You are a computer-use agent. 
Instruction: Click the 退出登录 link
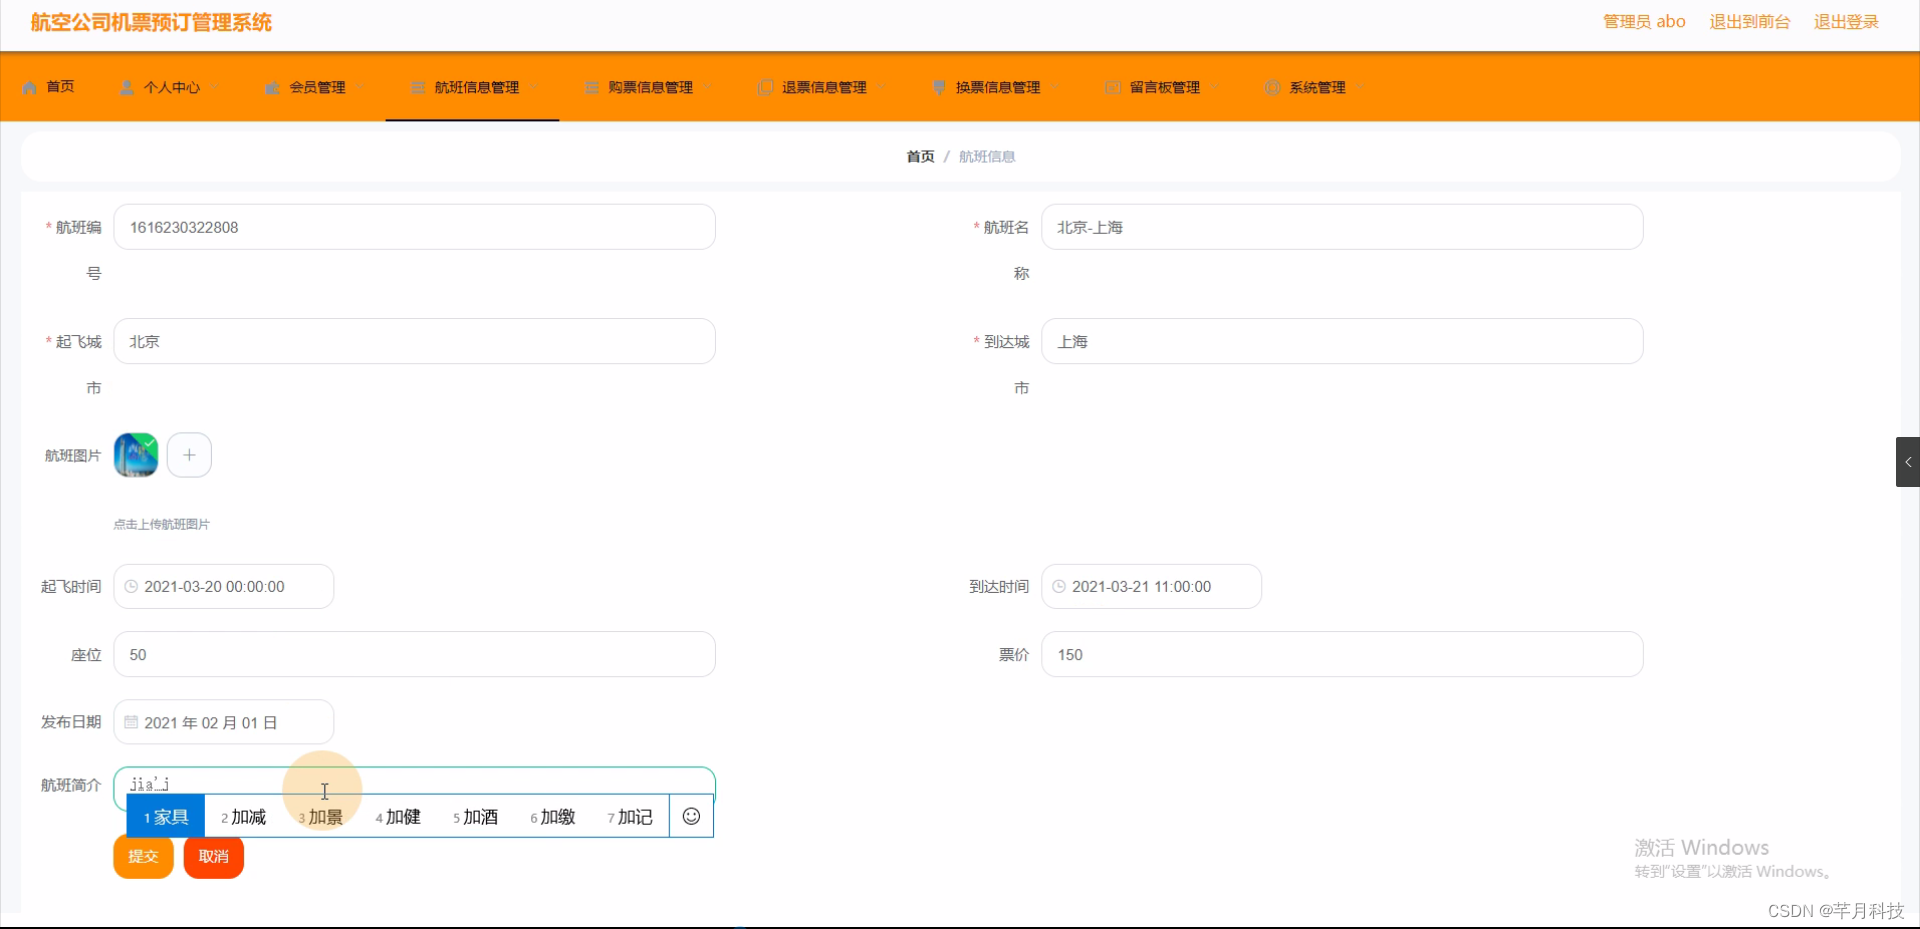pyautogui.click(x=1846, y=22)
